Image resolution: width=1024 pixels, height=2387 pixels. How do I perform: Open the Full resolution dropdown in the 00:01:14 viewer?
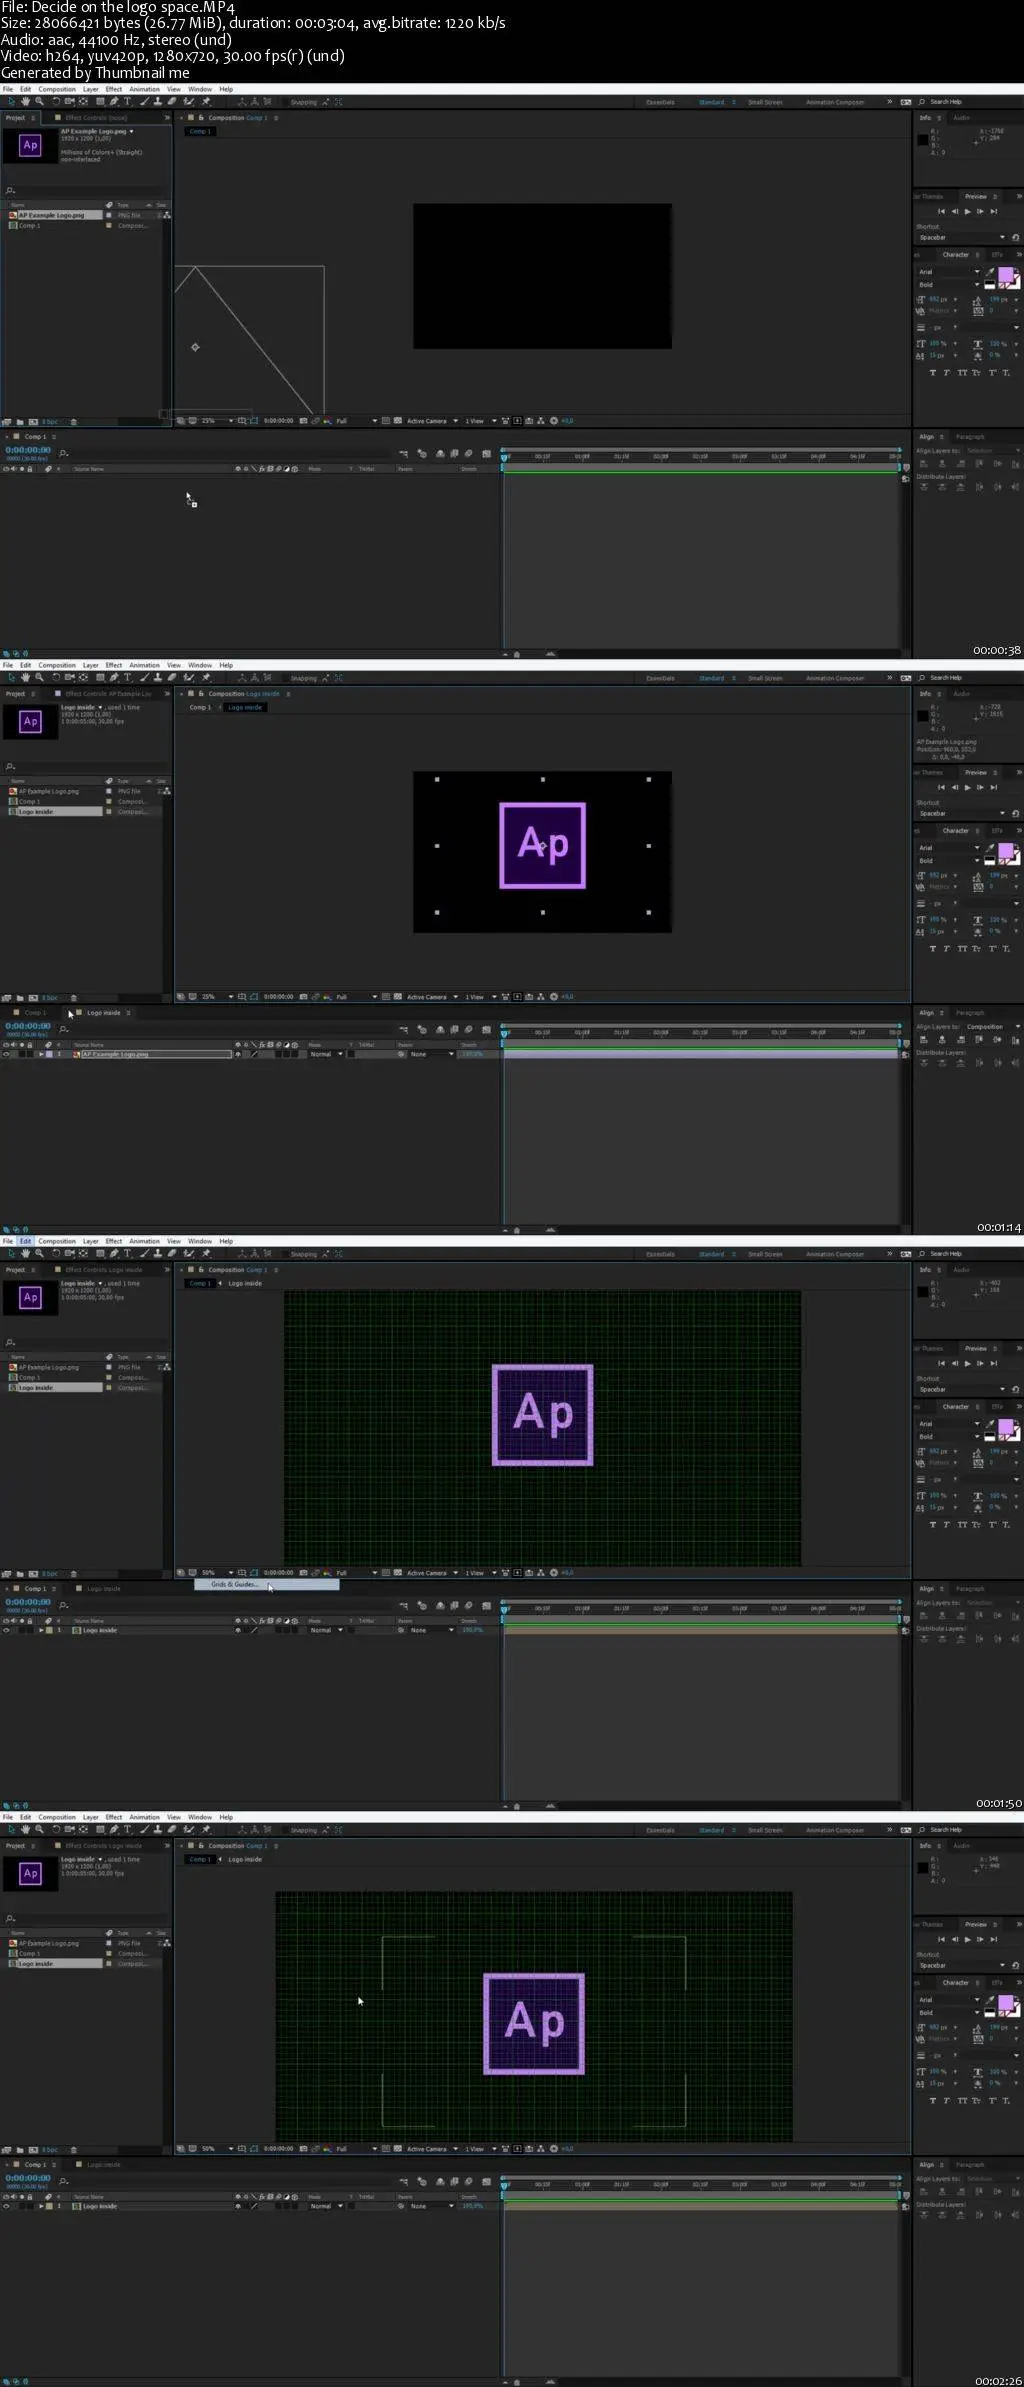(356, 997)
